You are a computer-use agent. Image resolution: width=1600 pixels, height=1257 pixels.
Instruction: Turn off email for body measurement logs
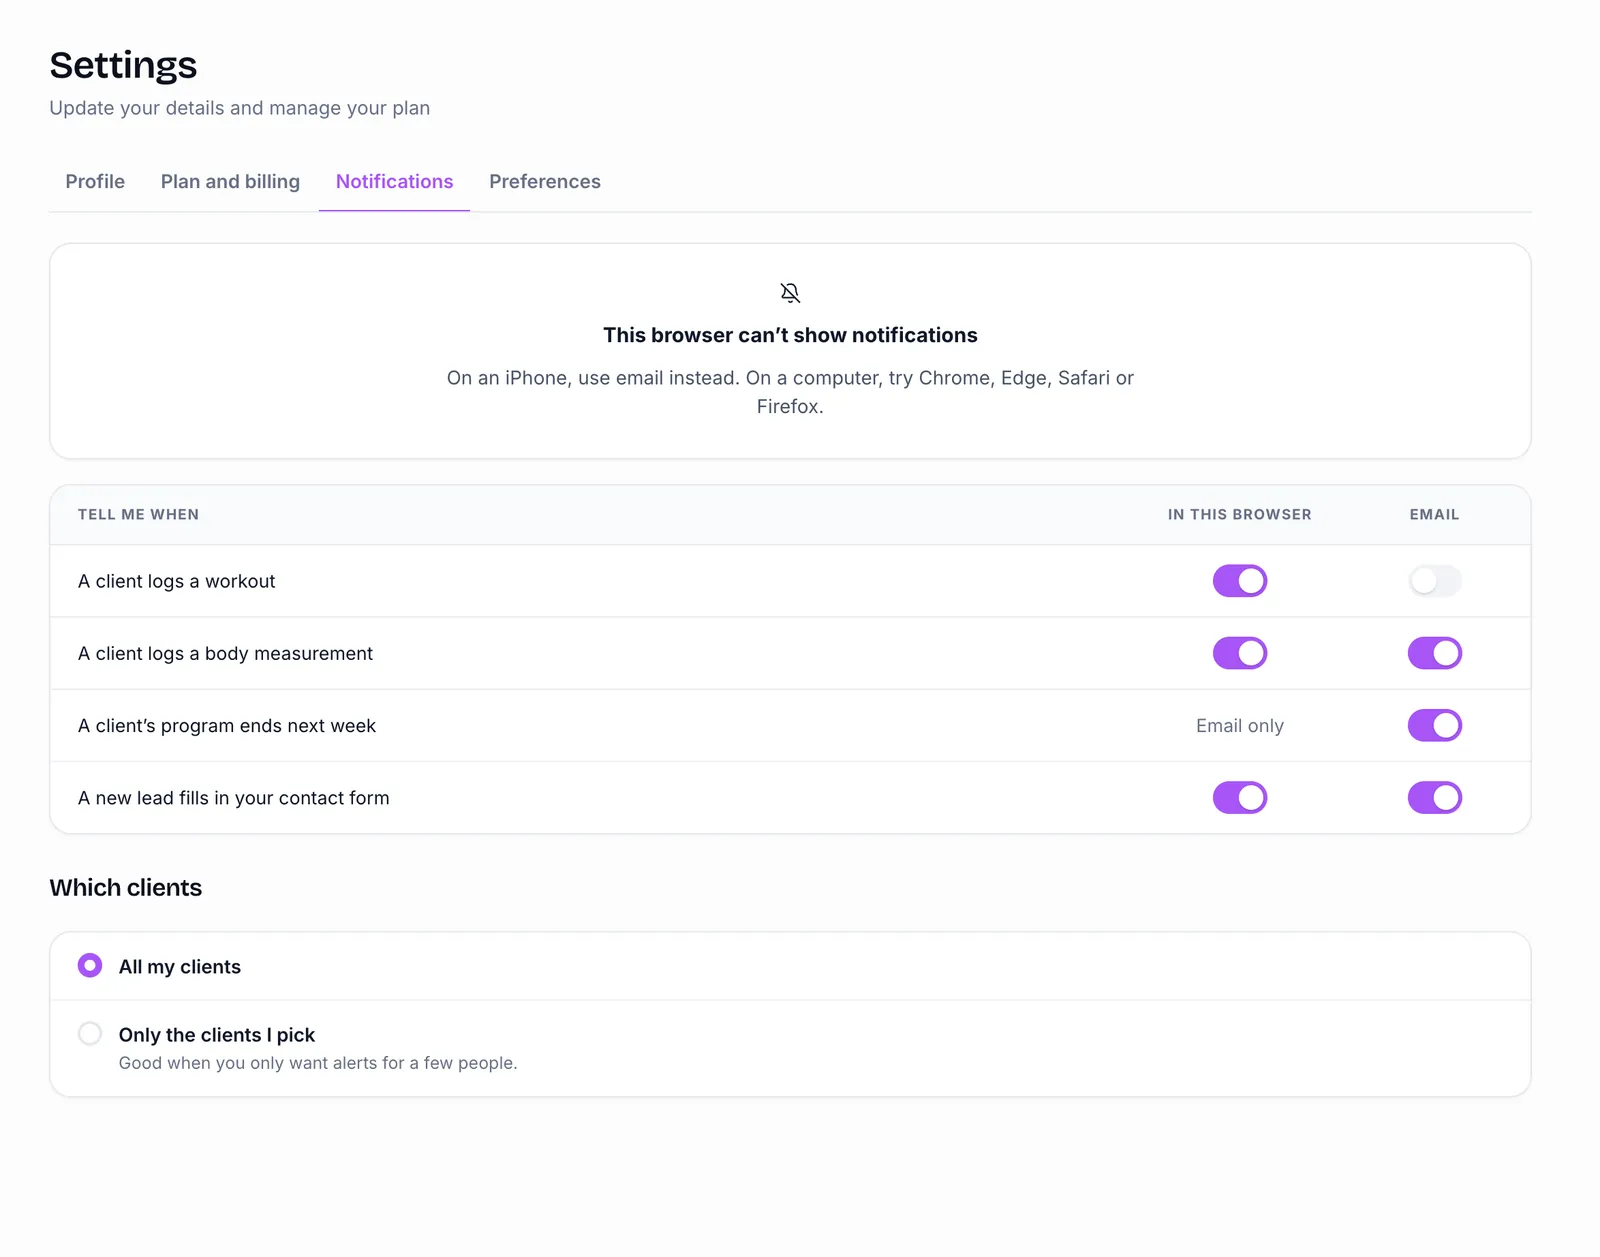pyautogui.click(x=1435, y=653)
